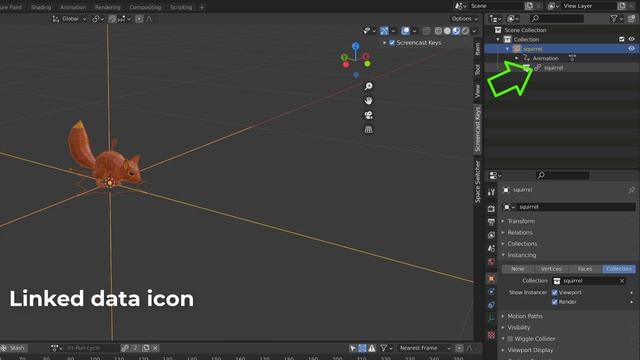The width and height of the screenshot is (640, 360).
Task: Select material preview shading
Action: [456, 31]
